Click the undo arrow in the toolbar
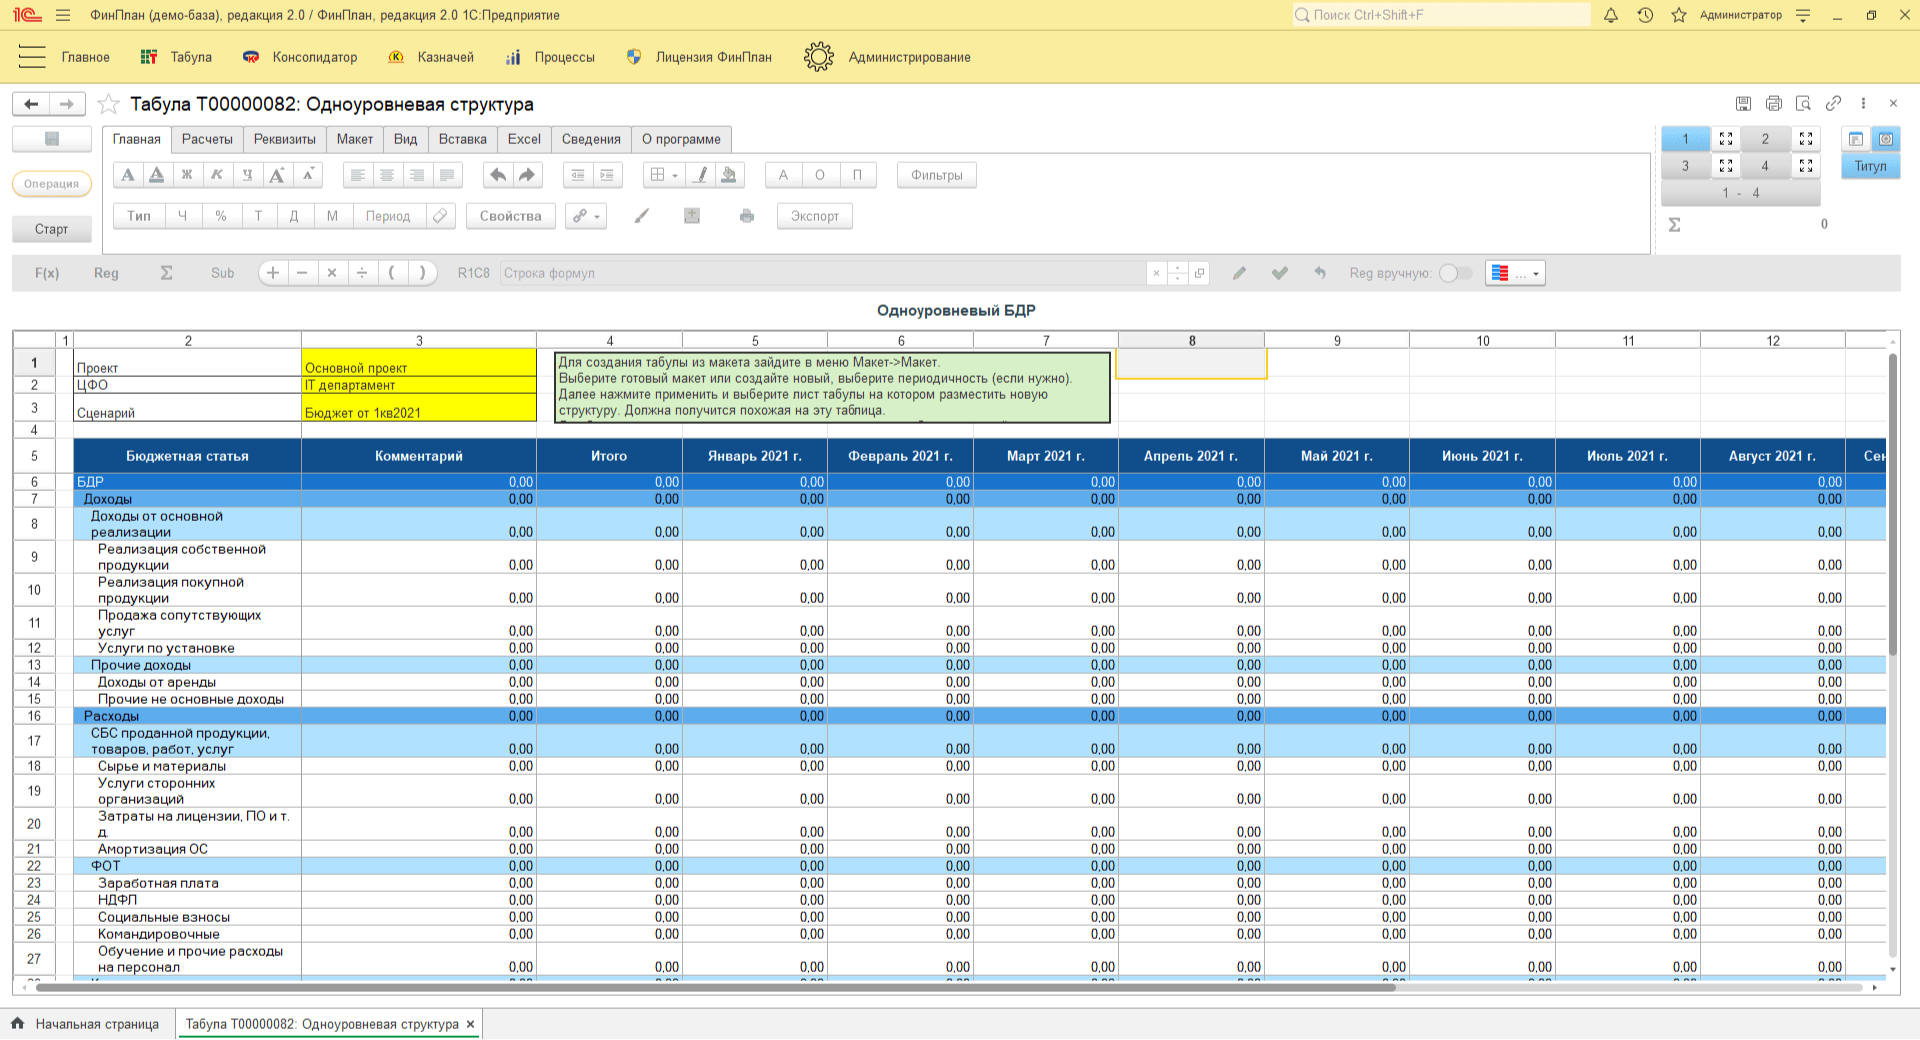This screenshot has width=1920, height=1040. tap(497, 175)
